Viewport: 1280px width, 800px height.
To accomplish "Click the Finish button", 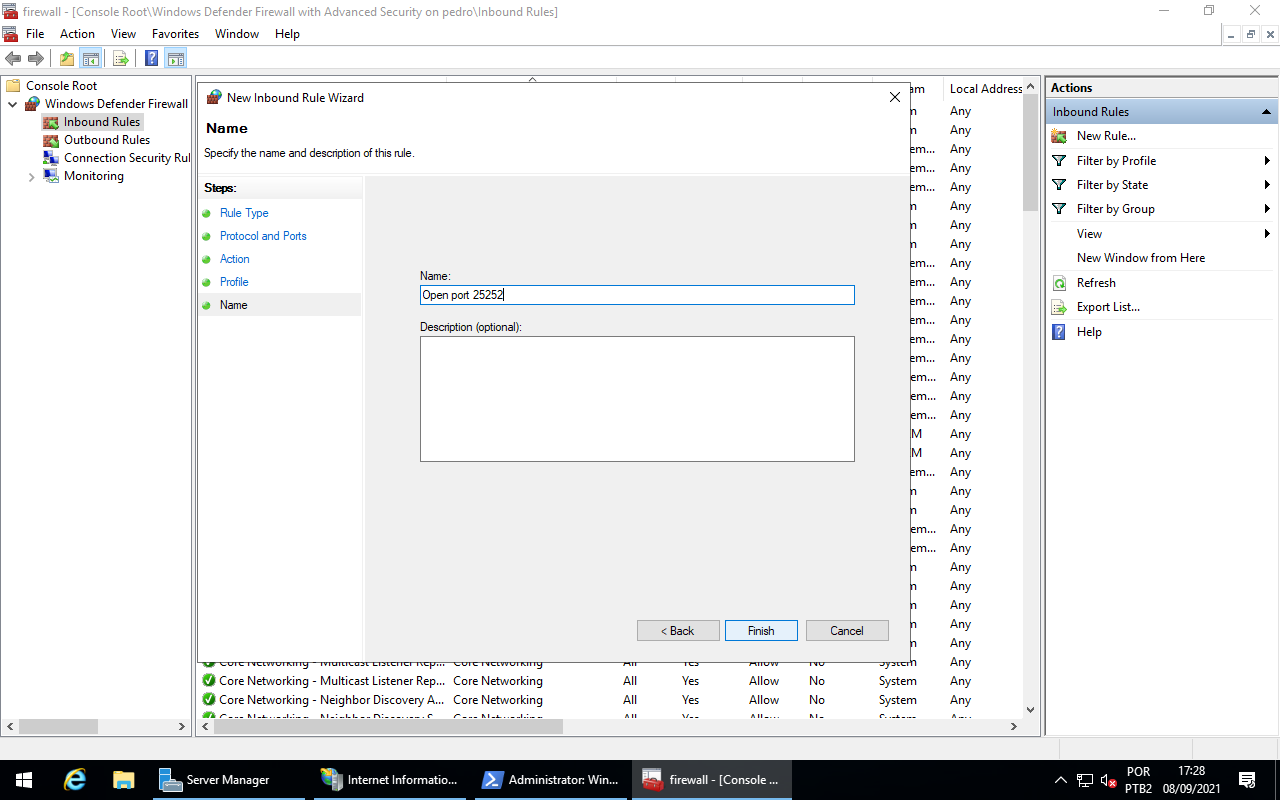I will pyautogui.click(x=761, y=631).
